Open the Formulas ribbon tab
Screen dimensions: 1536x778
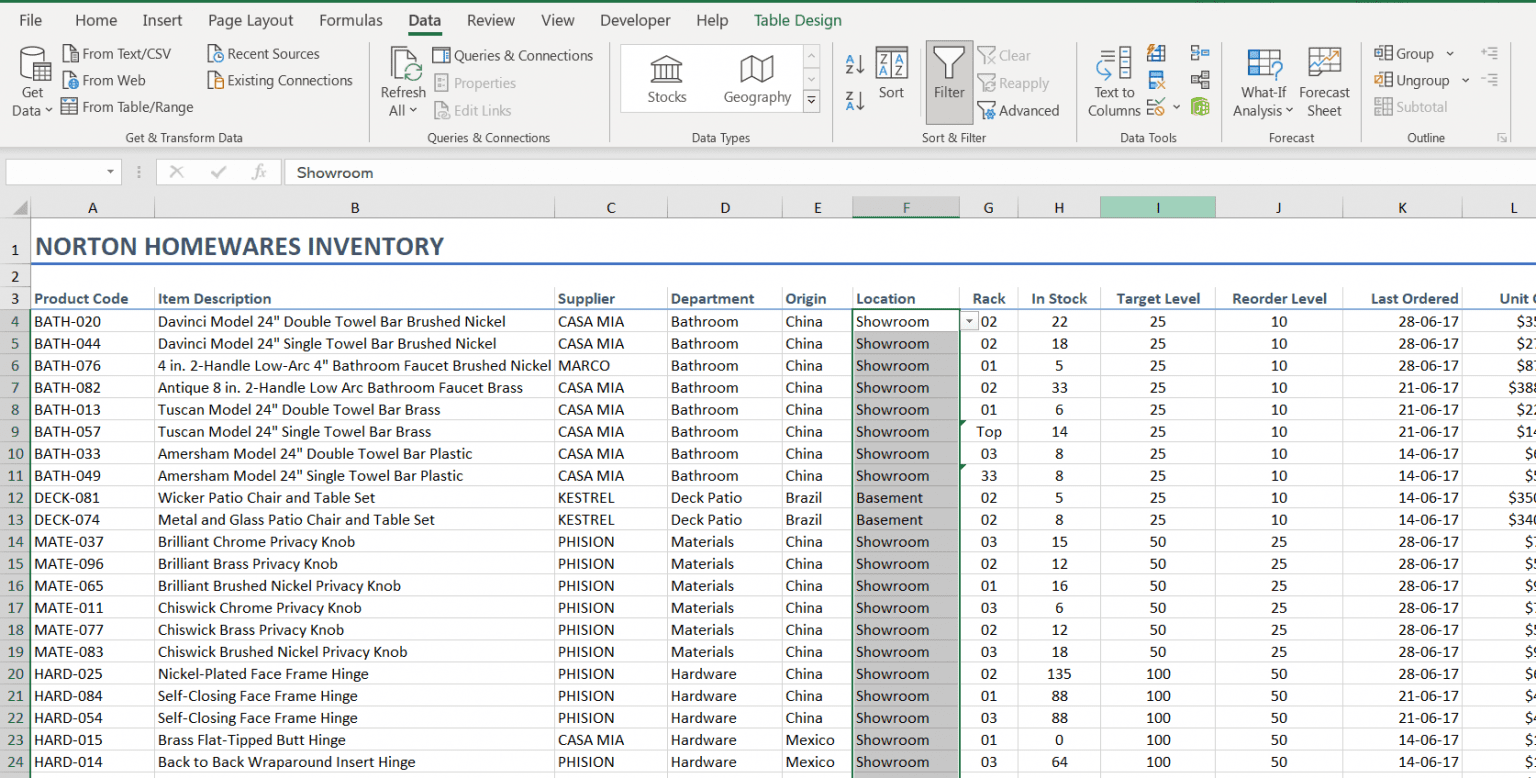click(351, 20)
